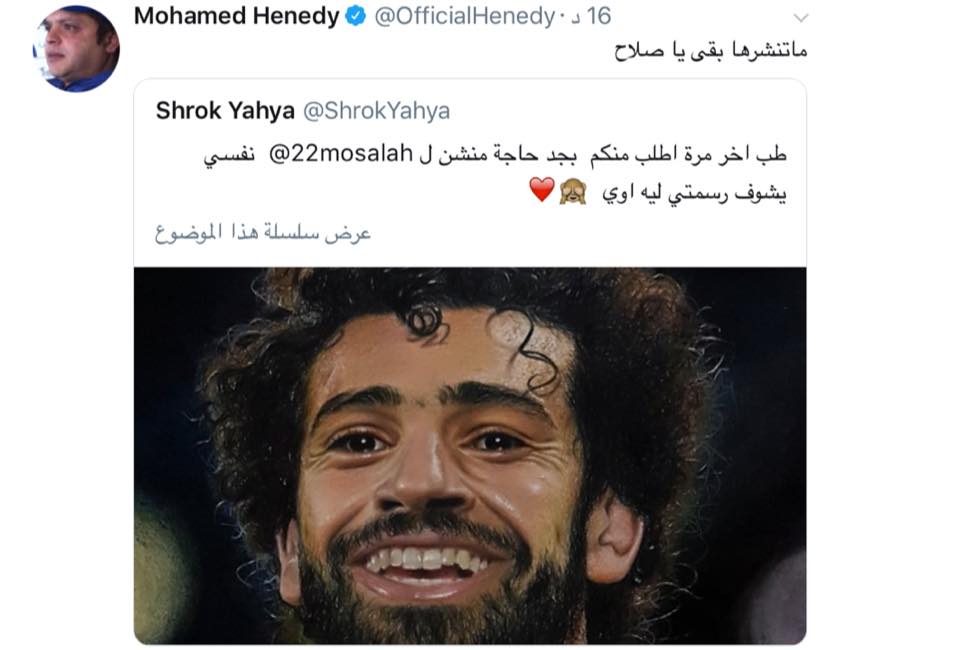Click quoted text "طب اخر مرة اطلب منكم"
This screenshot has height=650, width=960.
click(x=689, y=154)
